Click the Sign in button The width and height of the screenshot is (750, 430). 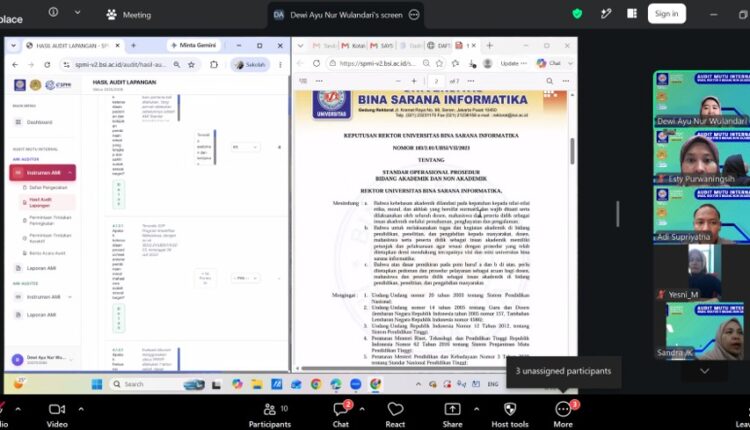(667, 14)
